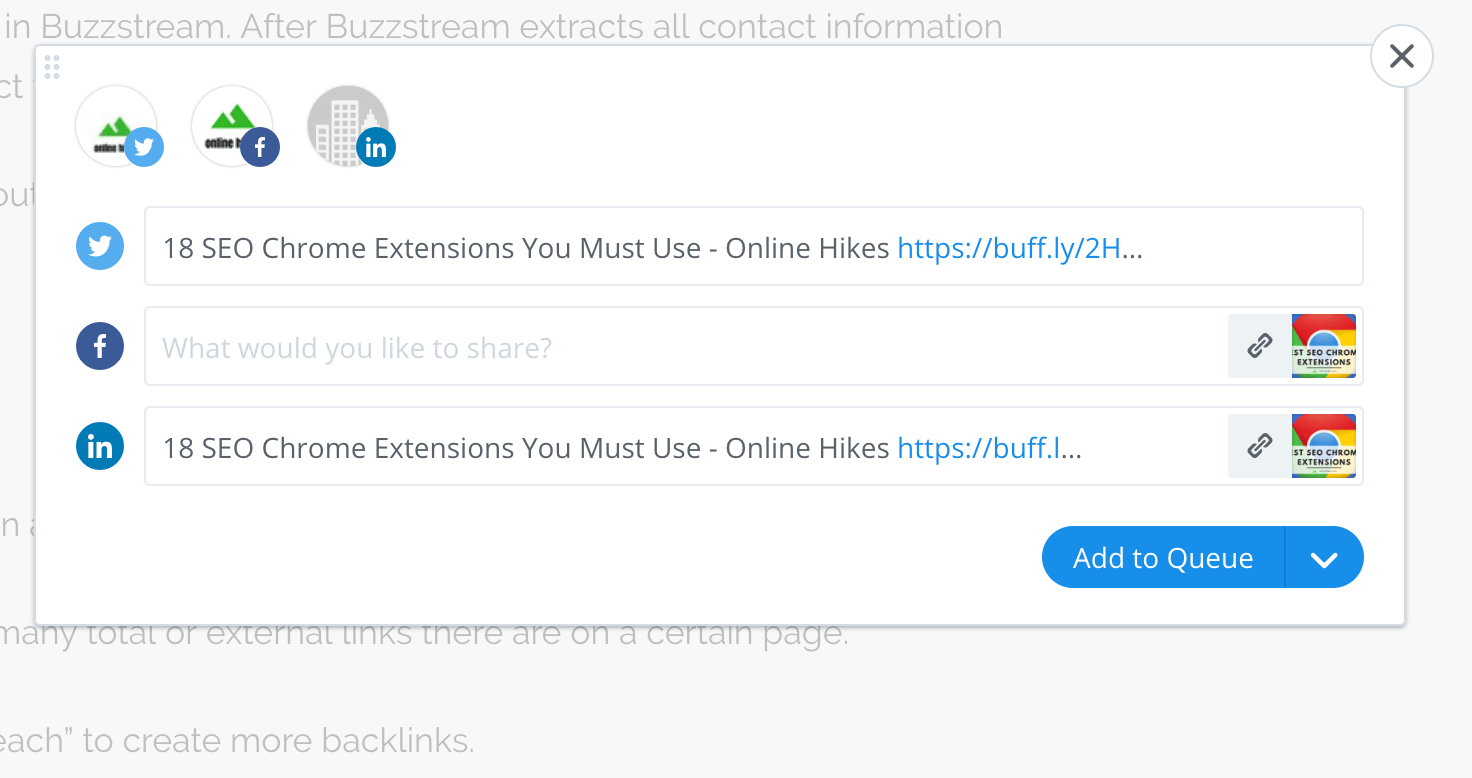The width and height of the screenshot is (1472, 778).
Task: Open the Chrome image thumbnail in LinkedIn row
Action: pyautogui.click(x=1324, y=446)
